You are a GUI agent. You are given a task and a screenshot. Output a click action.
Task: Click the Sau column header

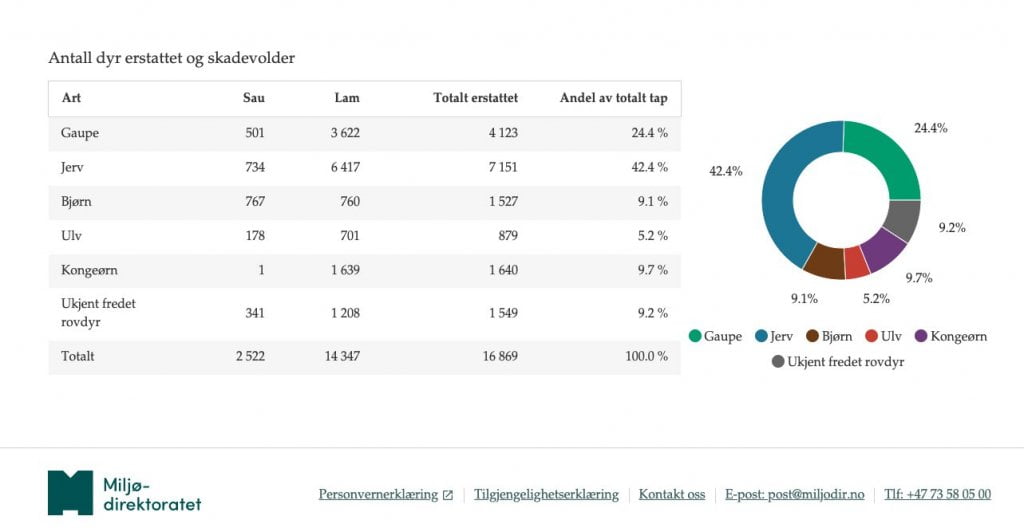254,98
